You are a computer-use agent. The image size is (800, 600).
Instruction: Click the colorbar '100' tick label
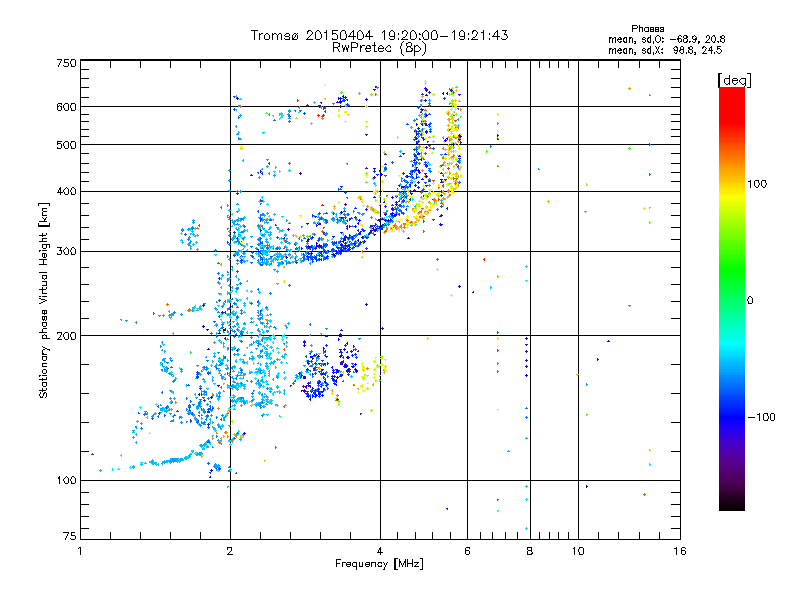click(757, 184)
